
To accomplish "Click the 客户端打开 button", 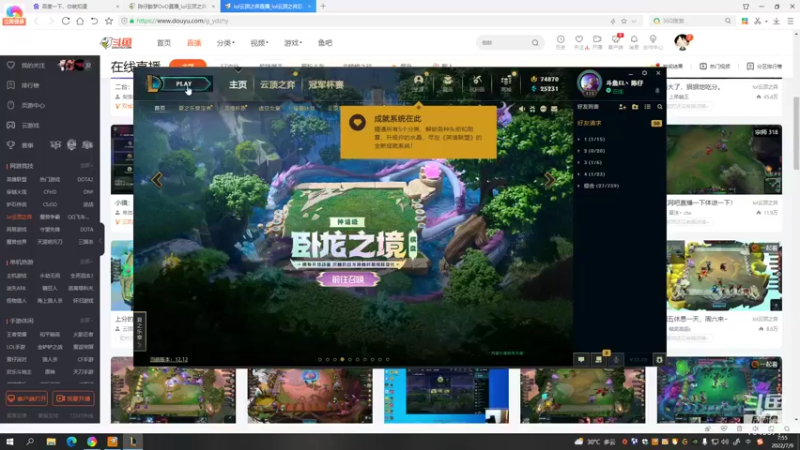I will (x=27, y=398).
